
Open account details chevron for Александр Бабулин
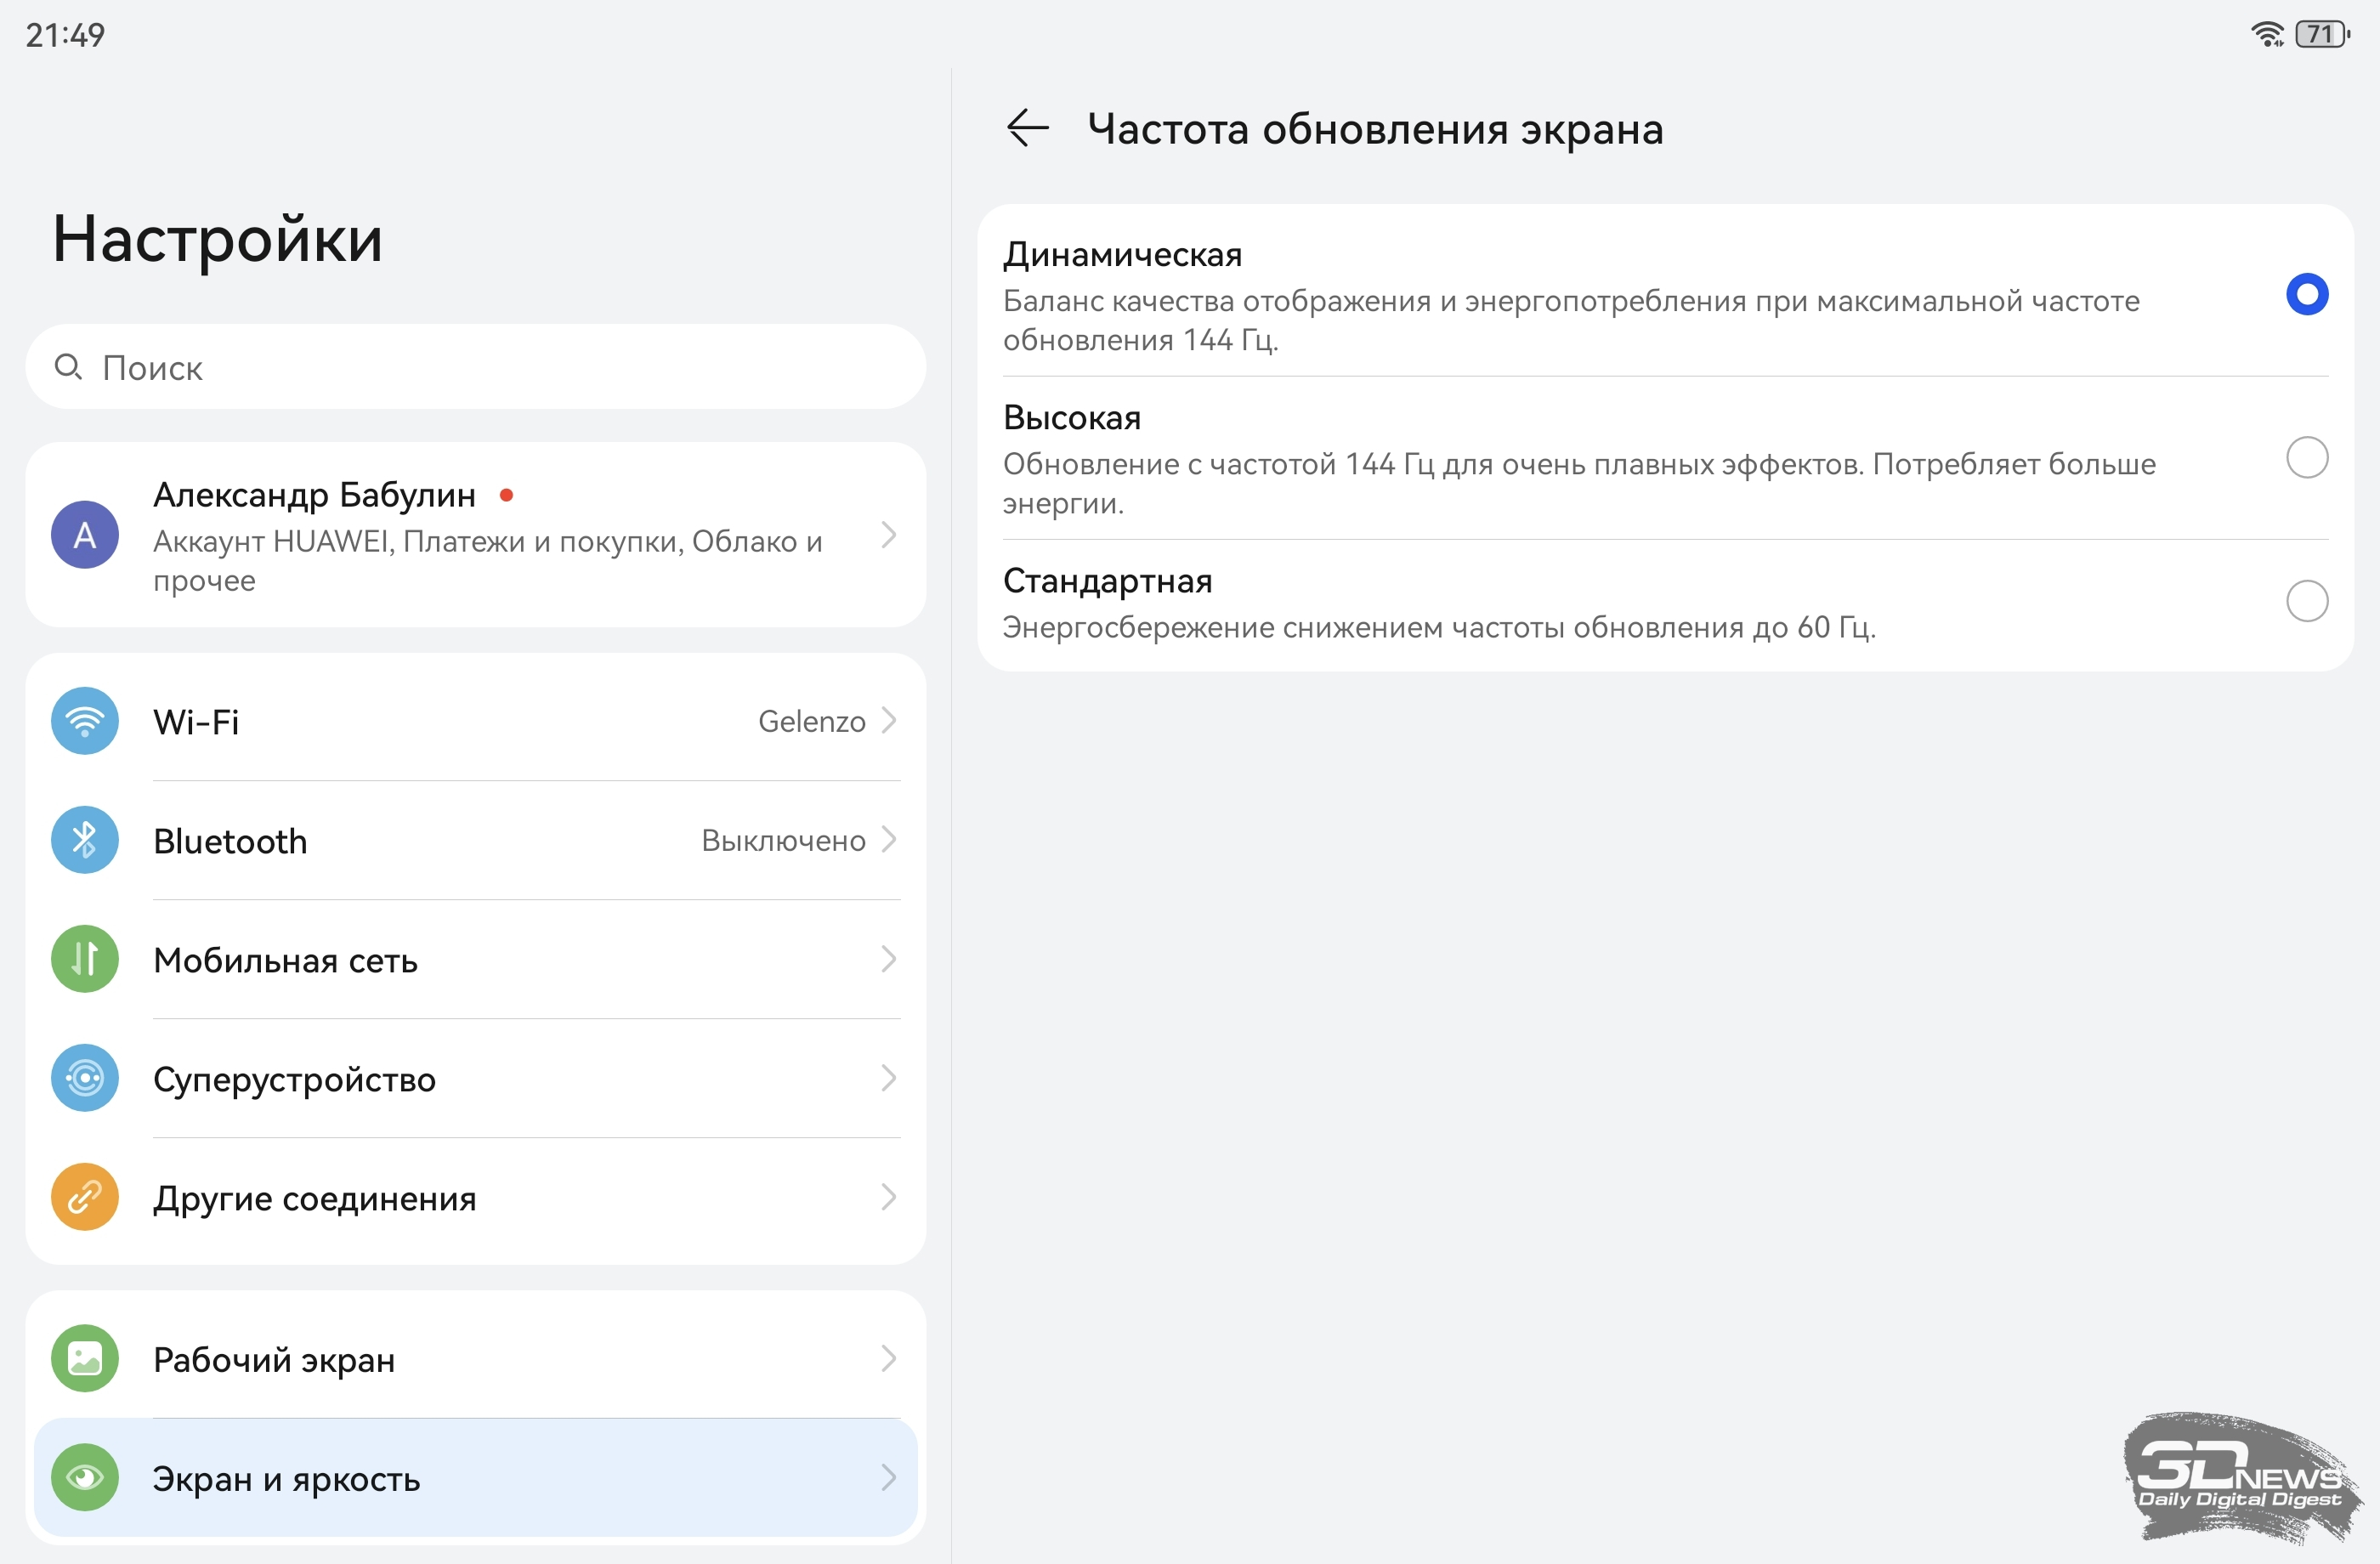[888, 535]
